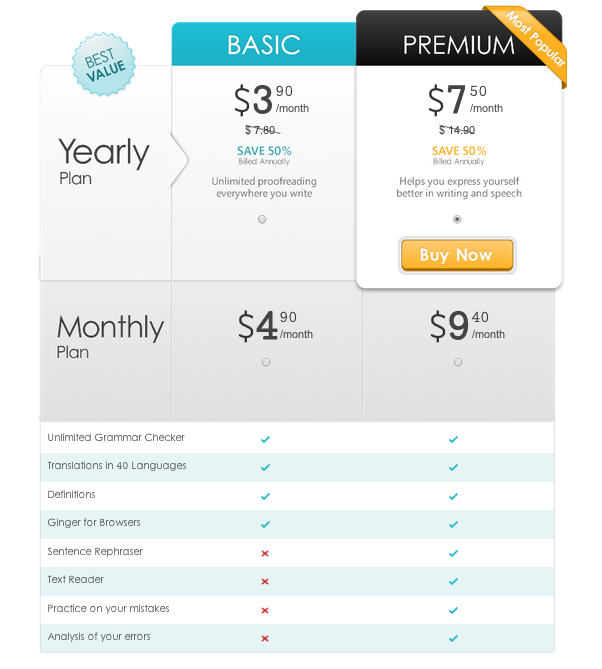602x669 pixels.
Task: Click Premium checkmark for Sentence Rephraser
Action: [x=454, y=553]
